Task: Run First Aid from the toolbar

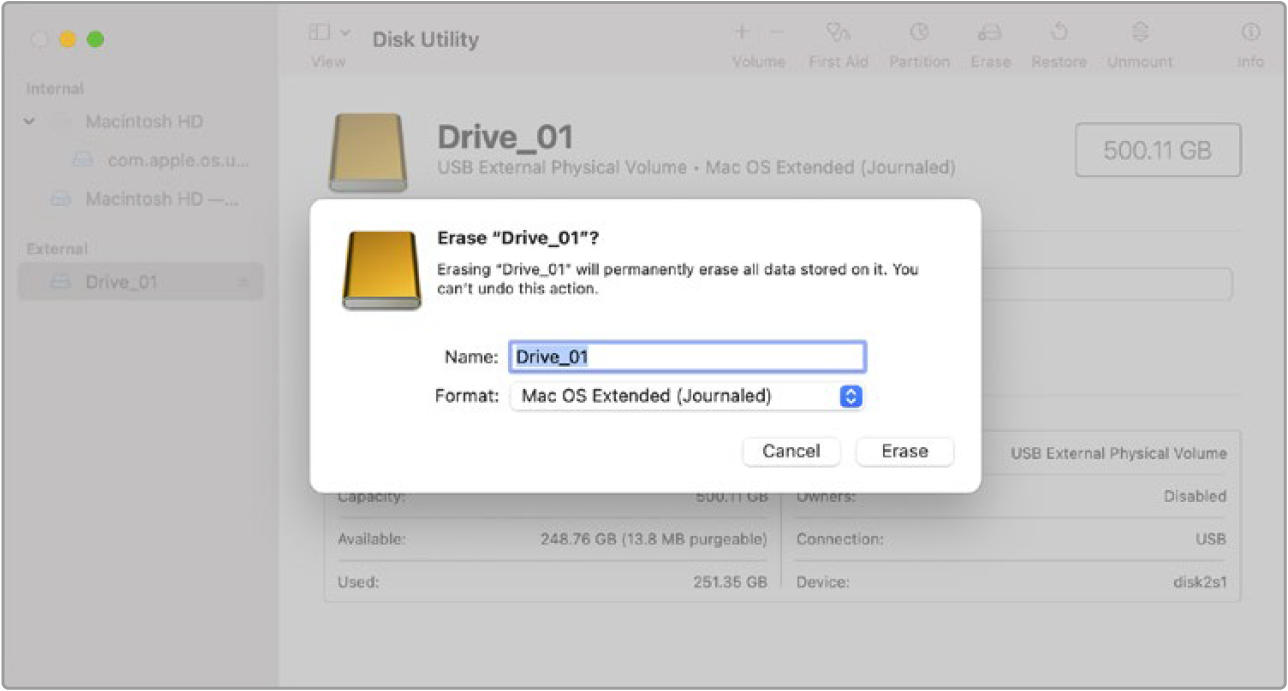Action: (838, 33)
